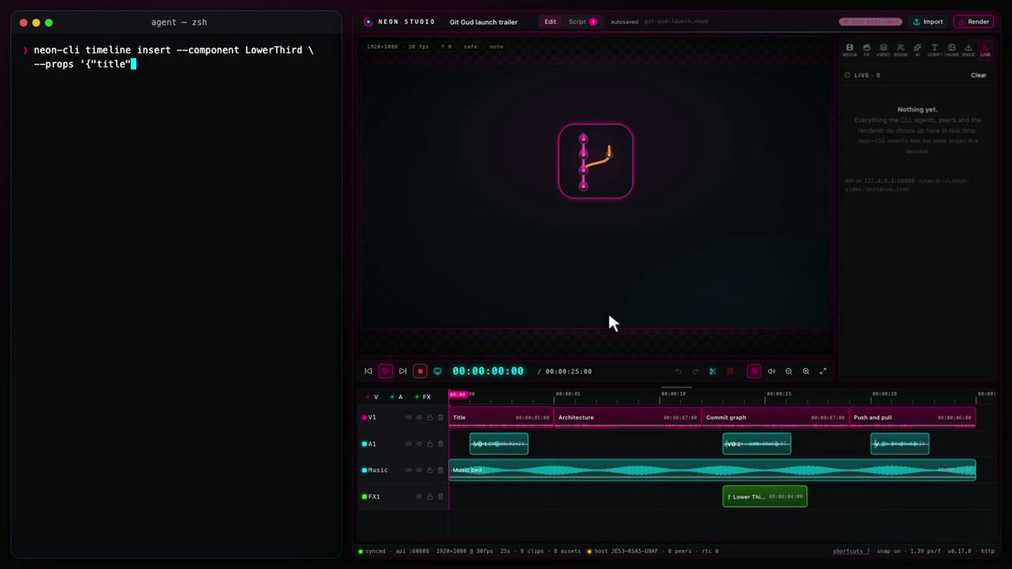
Task: Jump to timeline start with skip-back button
Action: (x=369, y=371)
